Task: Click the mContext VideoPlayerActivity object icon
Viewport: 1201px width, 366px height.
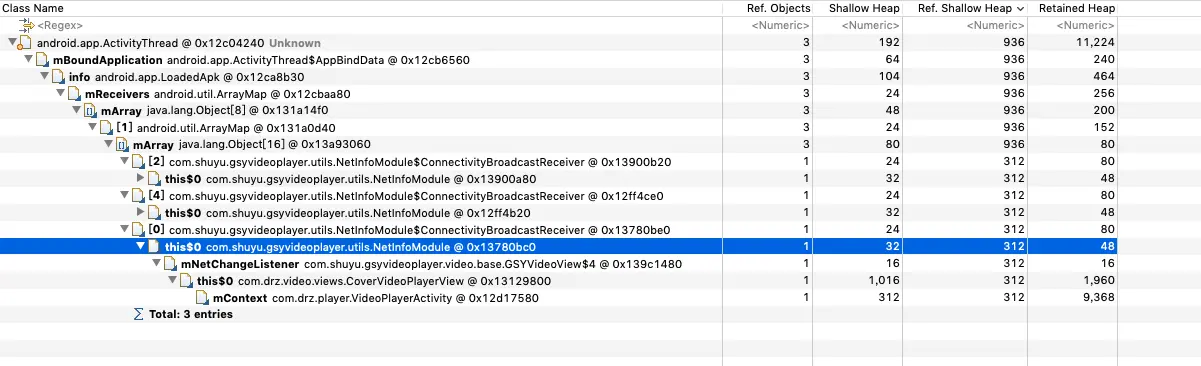Action: pyautogui.click(x=202, y=297)
